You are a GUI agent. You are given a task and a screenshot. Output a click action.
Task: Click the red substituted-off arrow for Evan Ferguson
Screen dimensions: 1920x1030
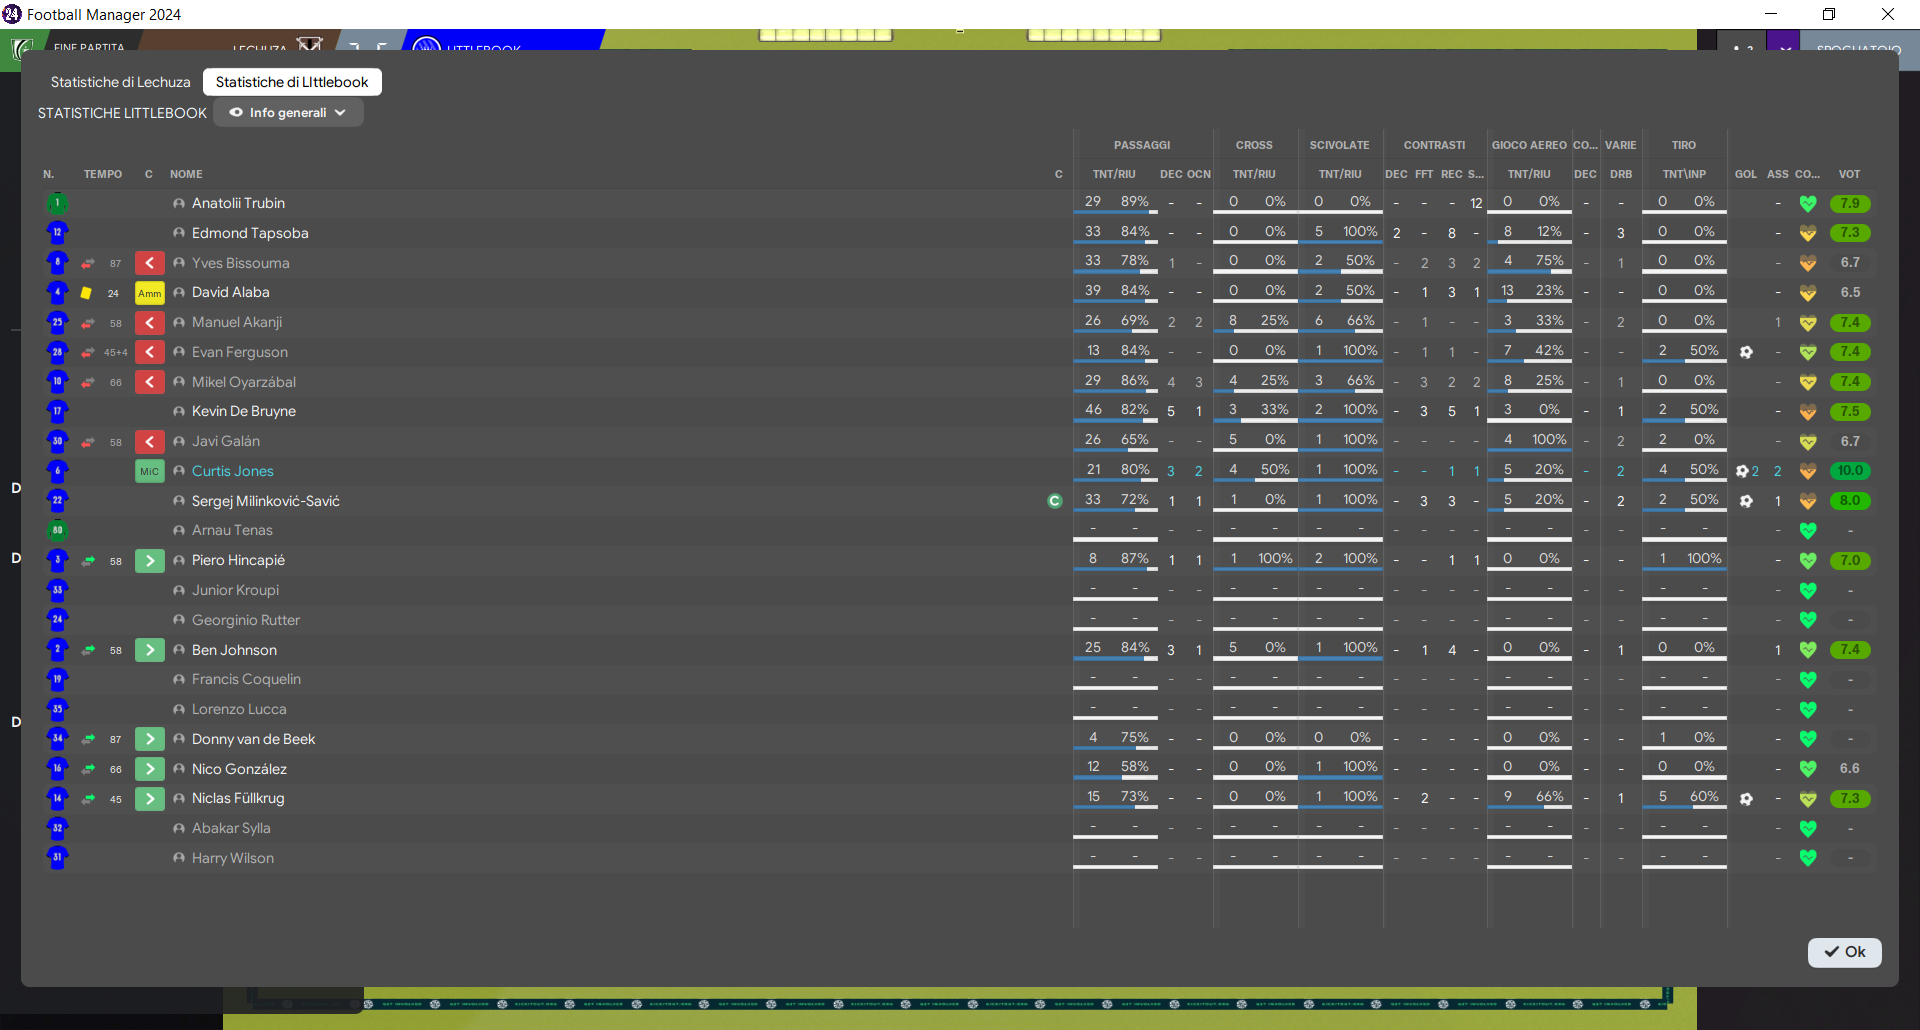pos(149,352)
